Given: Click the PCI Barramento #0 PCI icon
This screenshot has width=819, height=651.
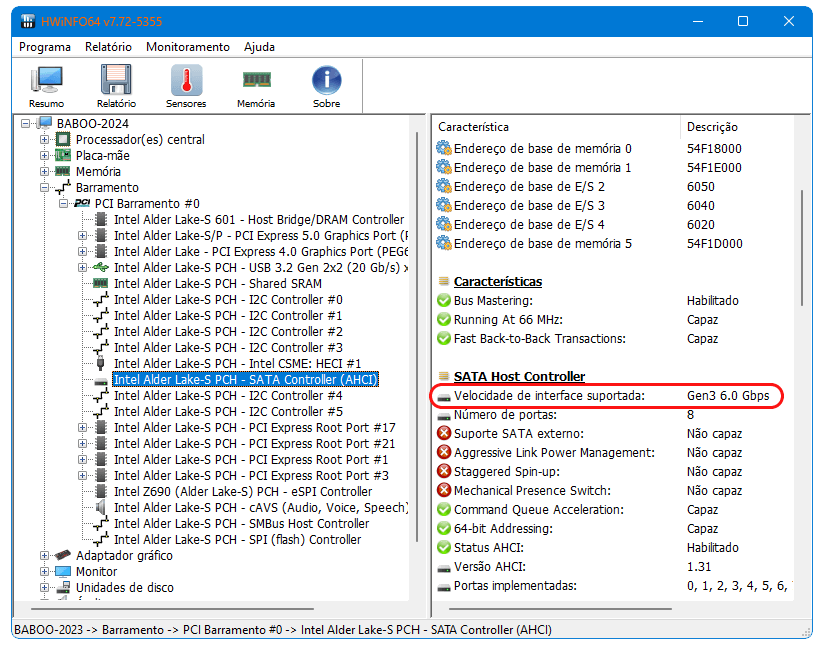Looking at the screenshot, I should click(82, 203).
